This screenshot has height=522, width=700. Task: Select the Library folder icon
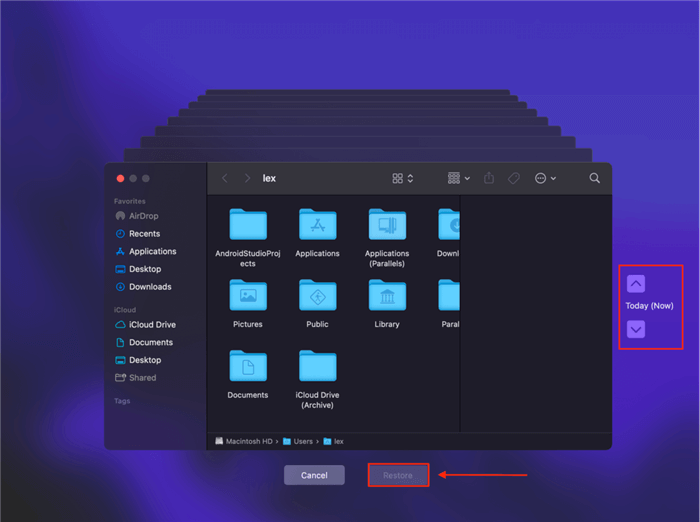pyautogui.click(x=387, y=296)
